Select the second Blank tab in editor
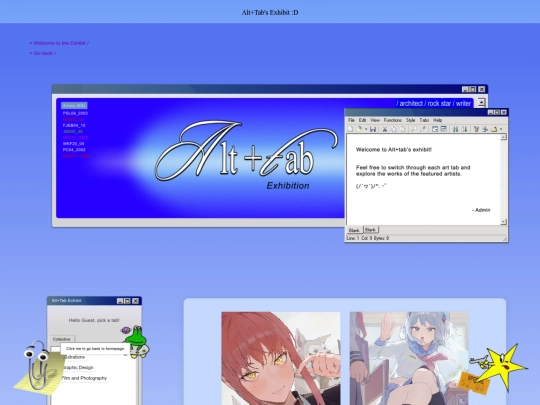This screenshot has height=405, width=540. (x=371, y=229)
